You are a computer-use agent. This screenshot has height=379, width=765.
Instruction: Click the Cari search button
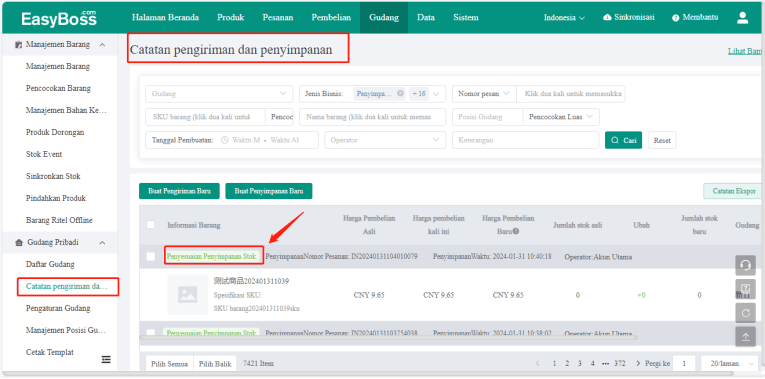tap(623, 140)
